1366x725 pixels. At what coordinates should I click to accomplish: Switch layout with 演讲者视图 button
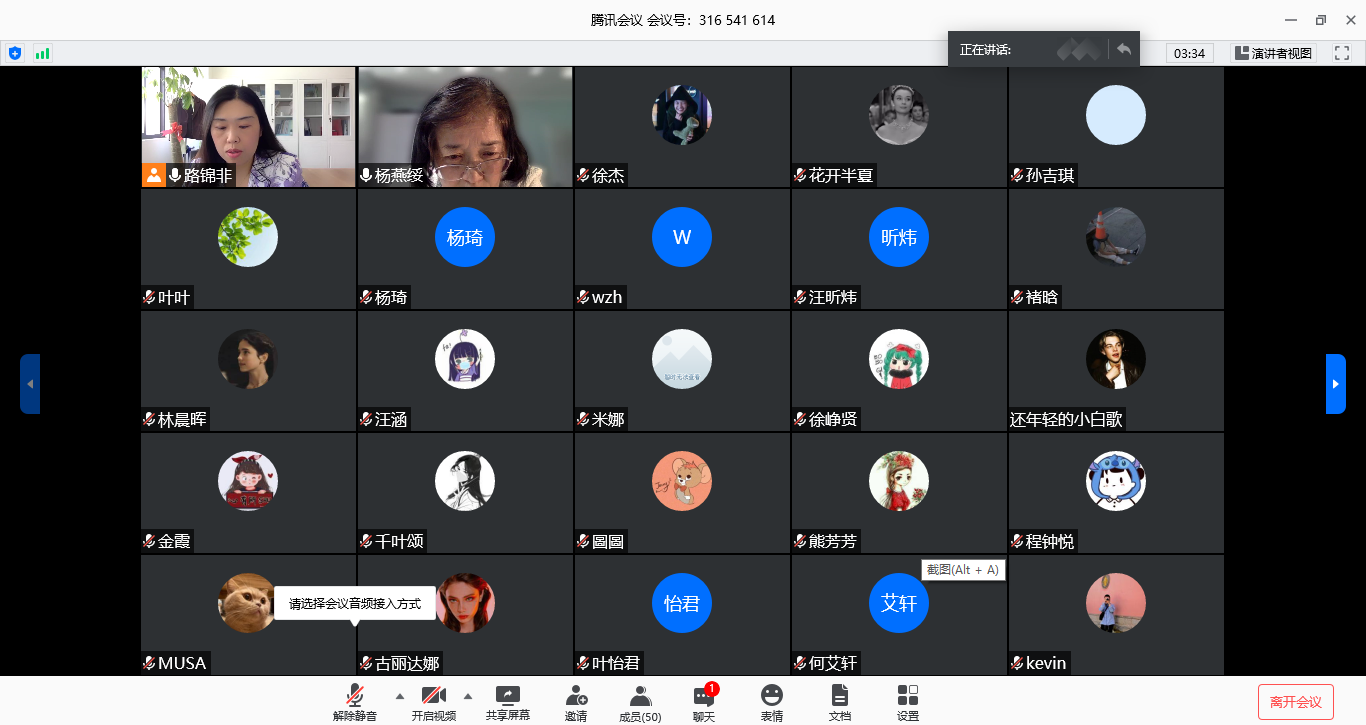pyautogui.click(x=1273, y=53)
